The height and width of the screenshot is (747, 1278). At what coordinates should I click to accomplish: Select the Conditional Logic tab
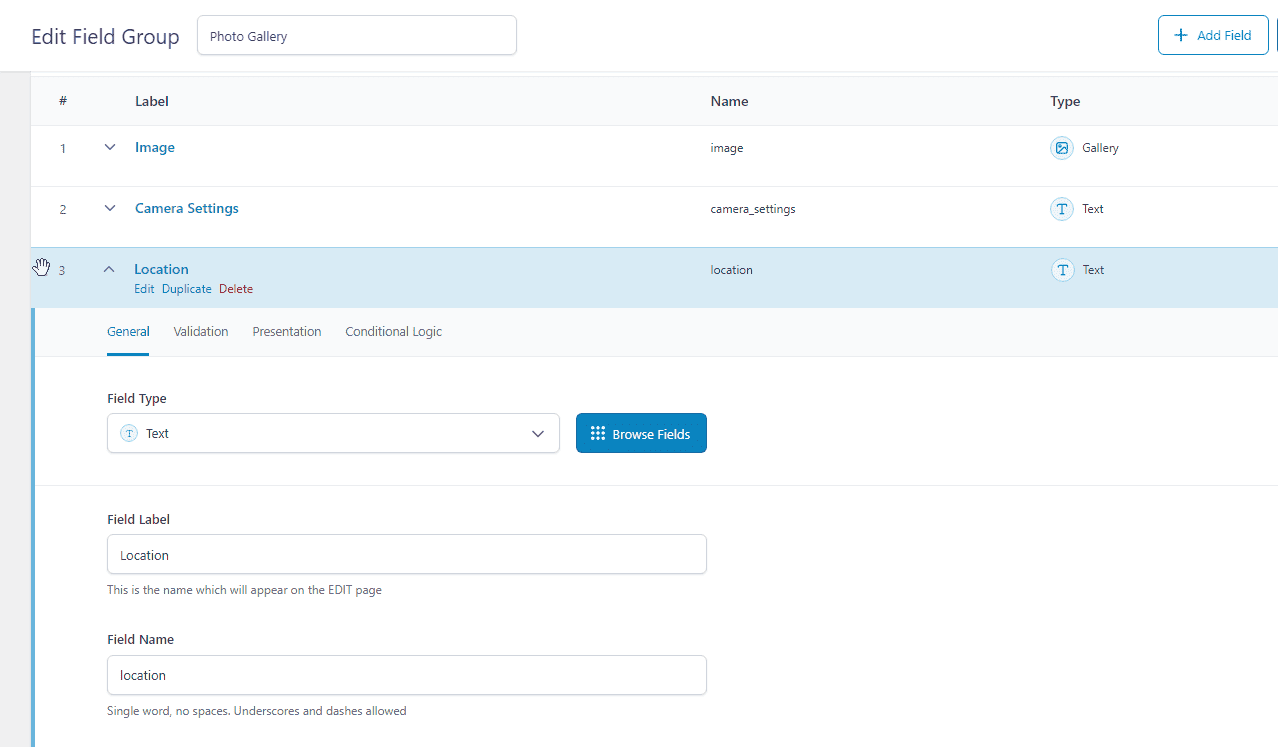point(393,332)
